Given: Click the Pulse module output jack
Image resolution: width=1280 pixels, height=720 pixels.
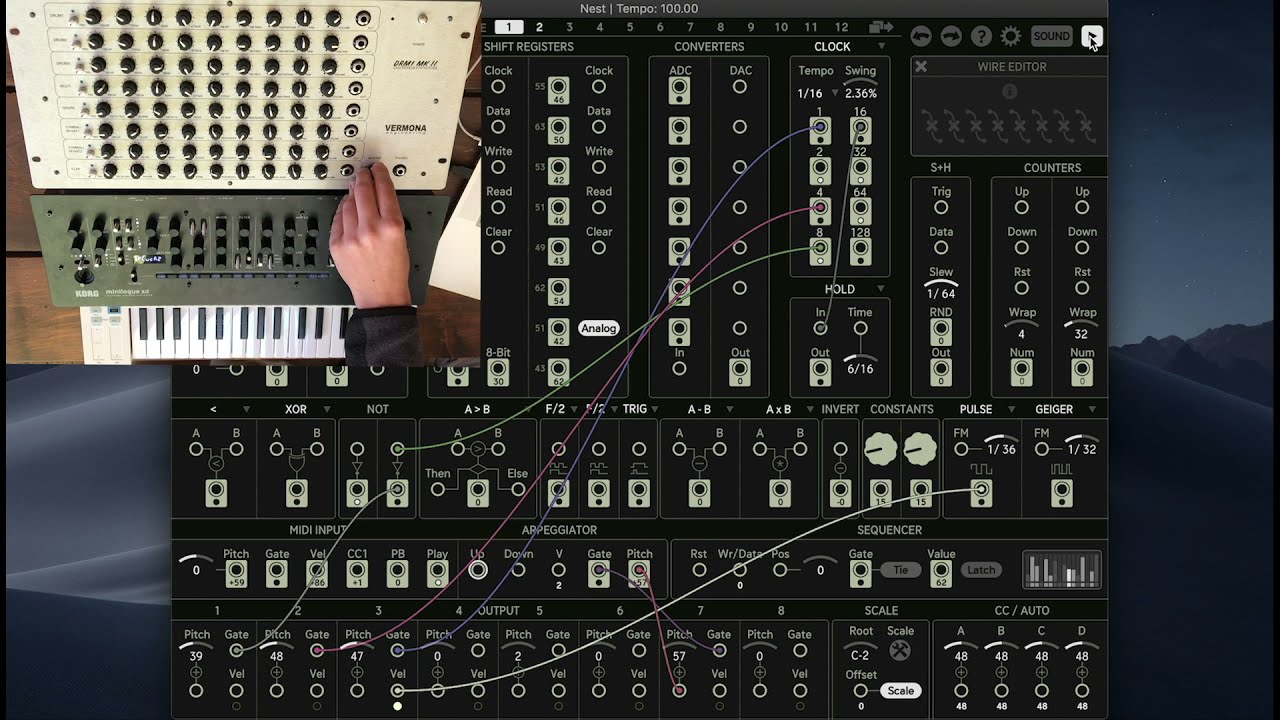Looking at the screenshot, I should click(x=981, y=492).
